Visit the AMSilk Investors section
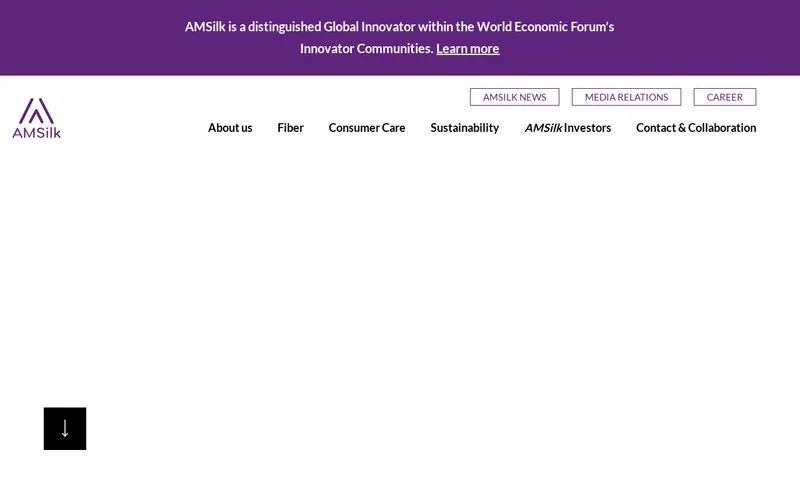The height and width of the screenshot is (500, 800). point(568,128)
